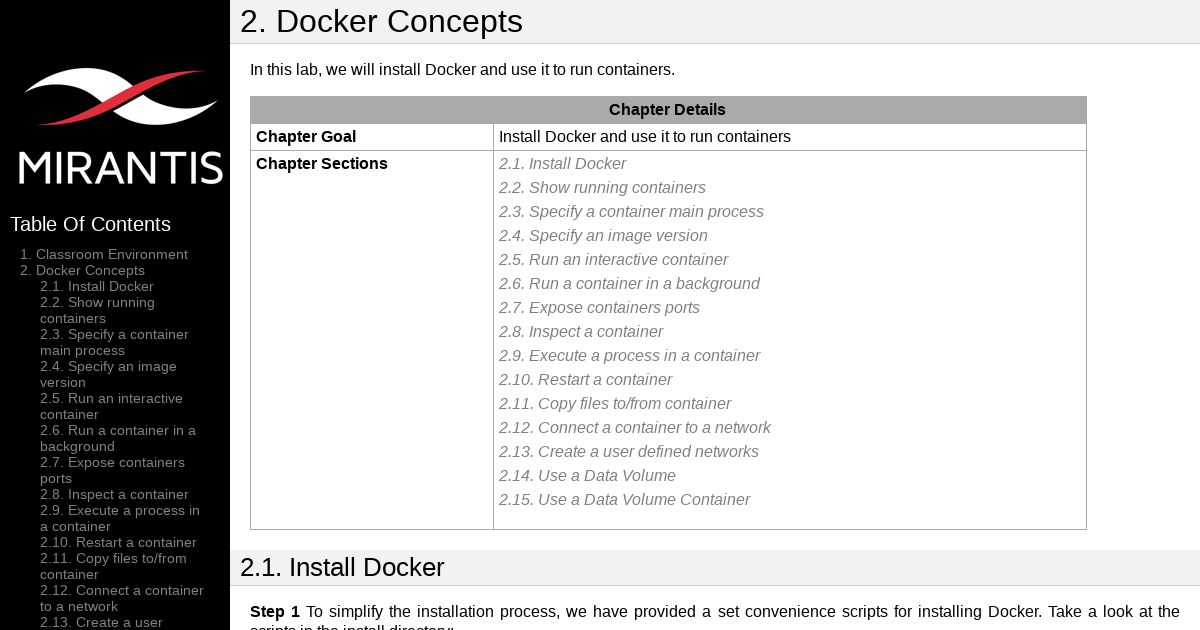The width and height of the screenshot is (1200, 630).
Task: Follow table link 2.11. Copy files to/from container
Action: tap(615, 403)
